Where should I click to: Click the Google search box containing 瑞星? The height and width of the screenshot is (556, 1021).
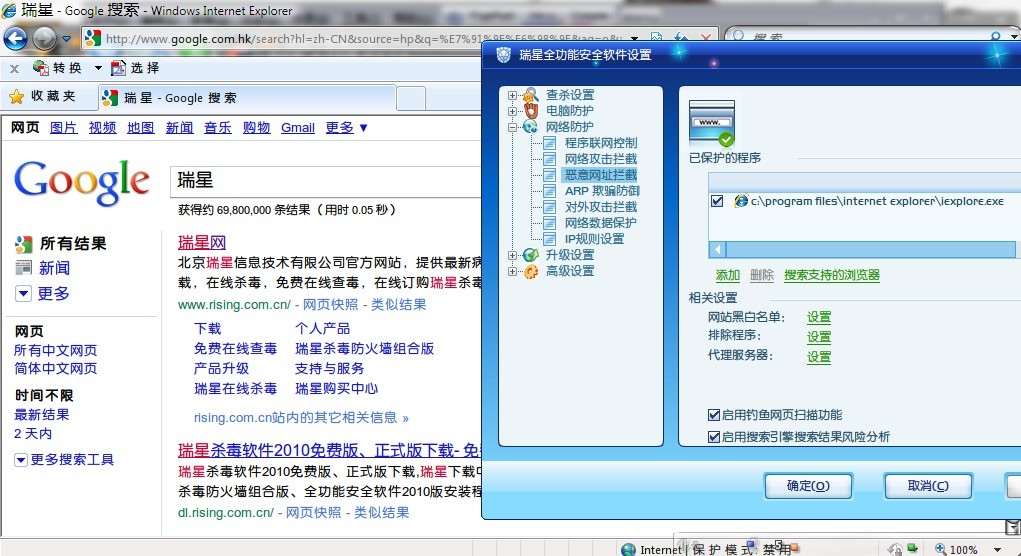[x=326, y=181]
